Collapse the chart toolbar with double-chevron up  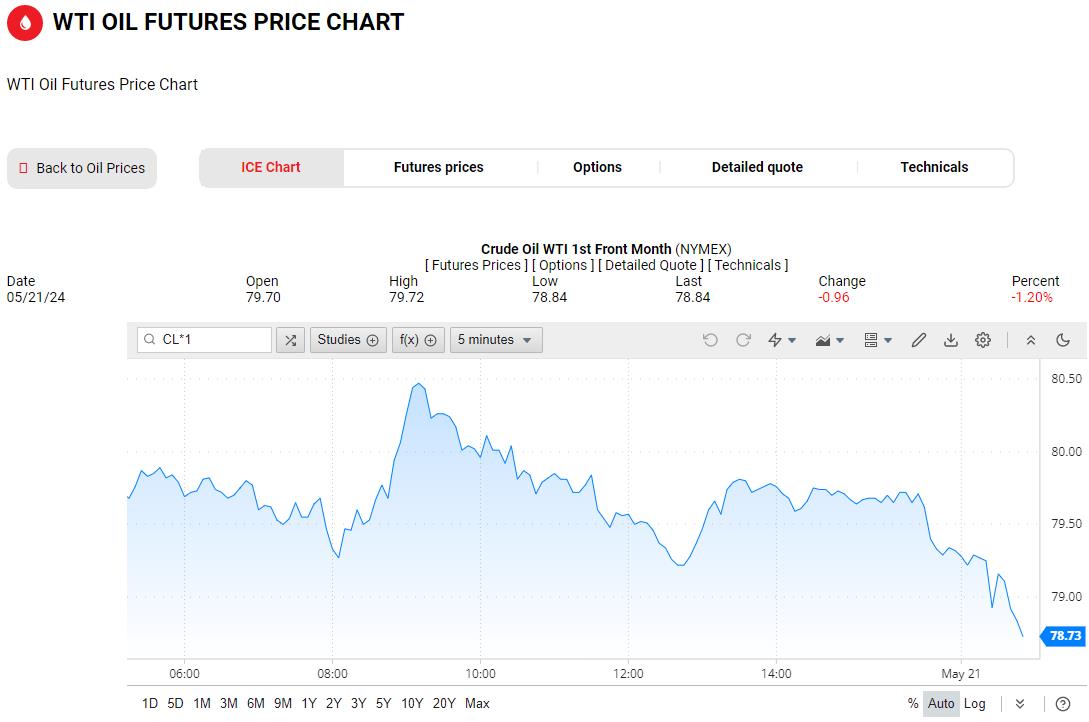coord(1031,340)
